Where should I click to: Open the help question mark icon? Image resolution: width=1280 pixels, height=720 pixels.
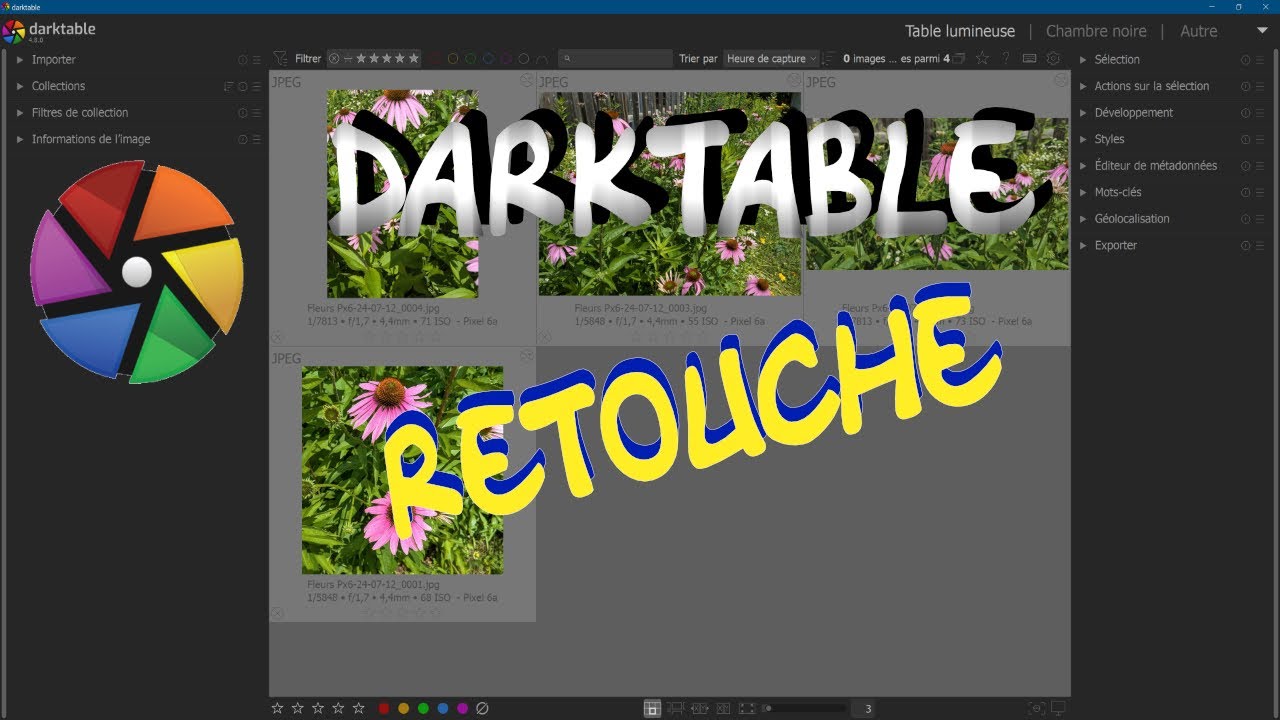(1006, 59)
